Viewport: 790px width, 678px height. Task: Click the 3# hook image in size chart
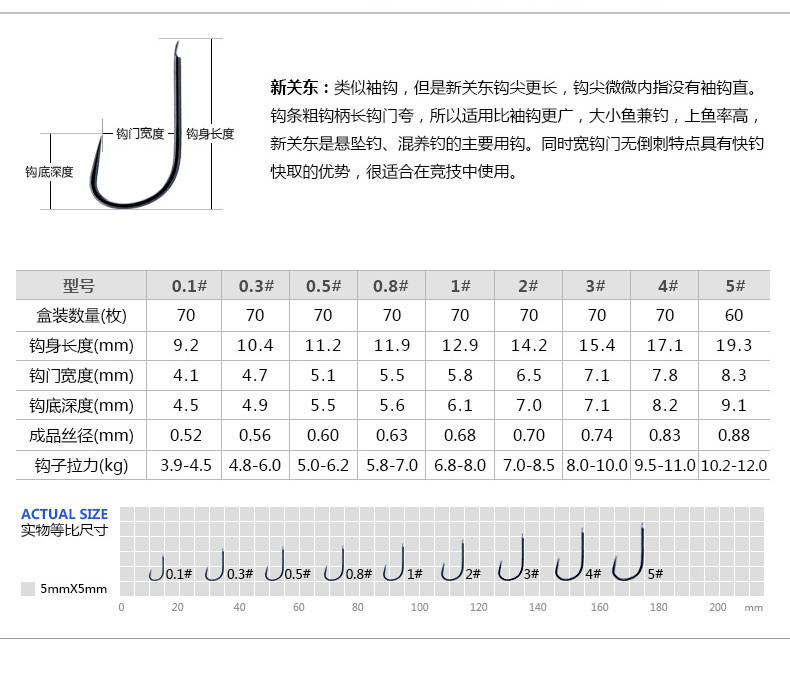click(511, 558)
